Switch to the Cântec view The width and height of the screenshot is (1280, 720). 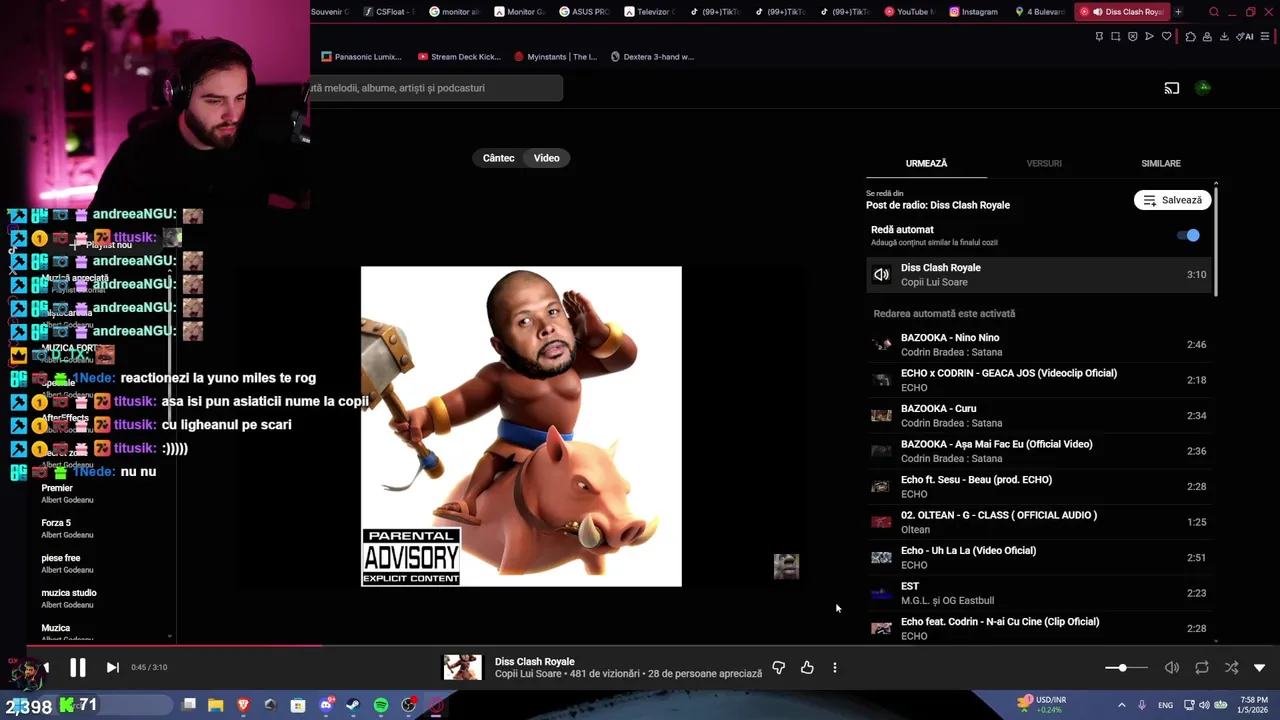498,158
